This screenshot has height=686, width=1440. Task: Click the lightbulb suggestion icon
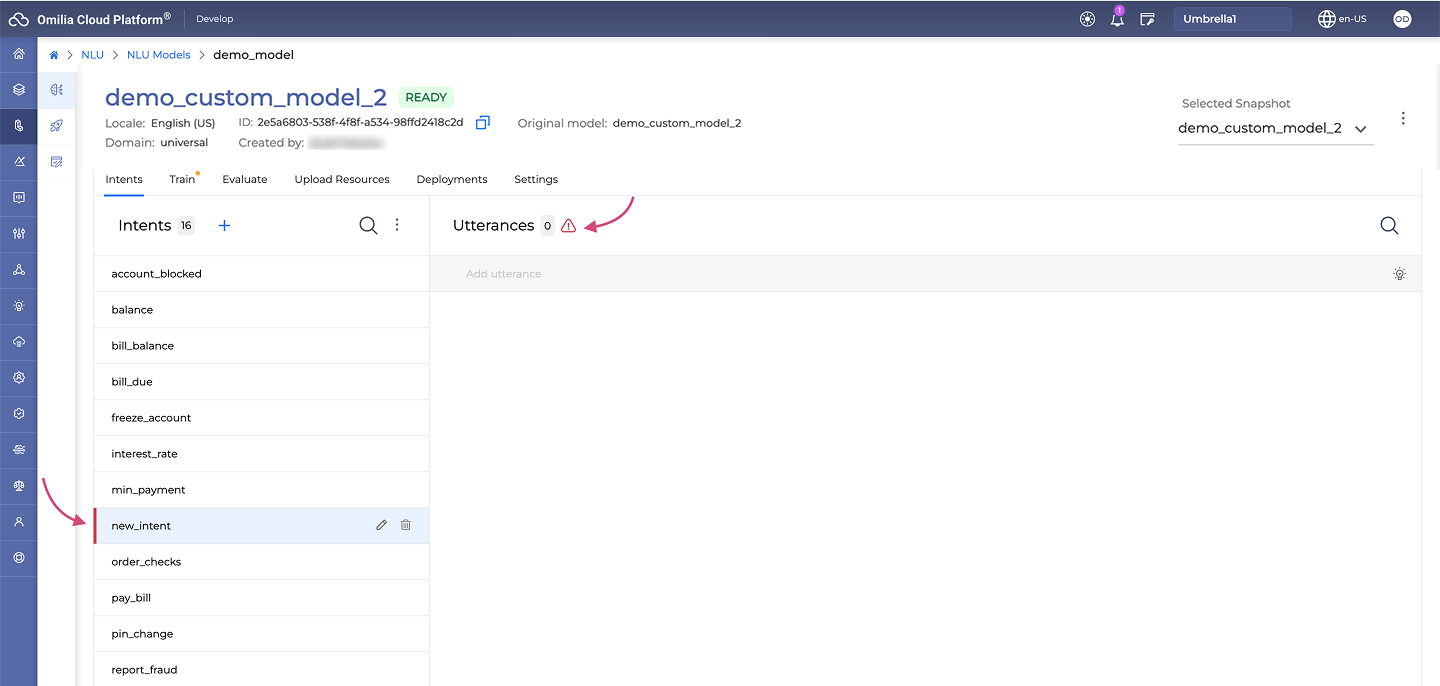coord(1399,274)
